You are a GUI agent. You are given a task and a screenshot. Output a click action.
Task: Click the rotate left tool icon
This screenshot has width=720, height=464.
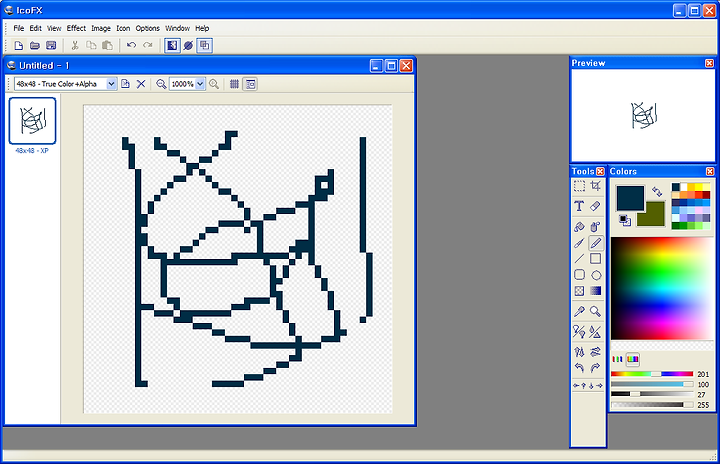pos(579,368)
